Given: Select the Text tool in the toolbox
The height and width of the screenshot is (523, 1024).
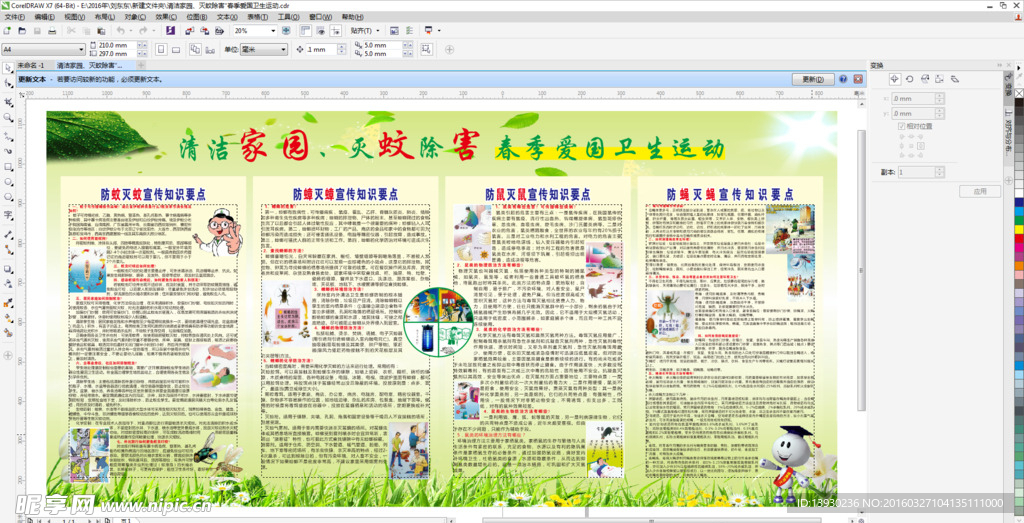Looking at the screenshot, I should pos(9,216).
